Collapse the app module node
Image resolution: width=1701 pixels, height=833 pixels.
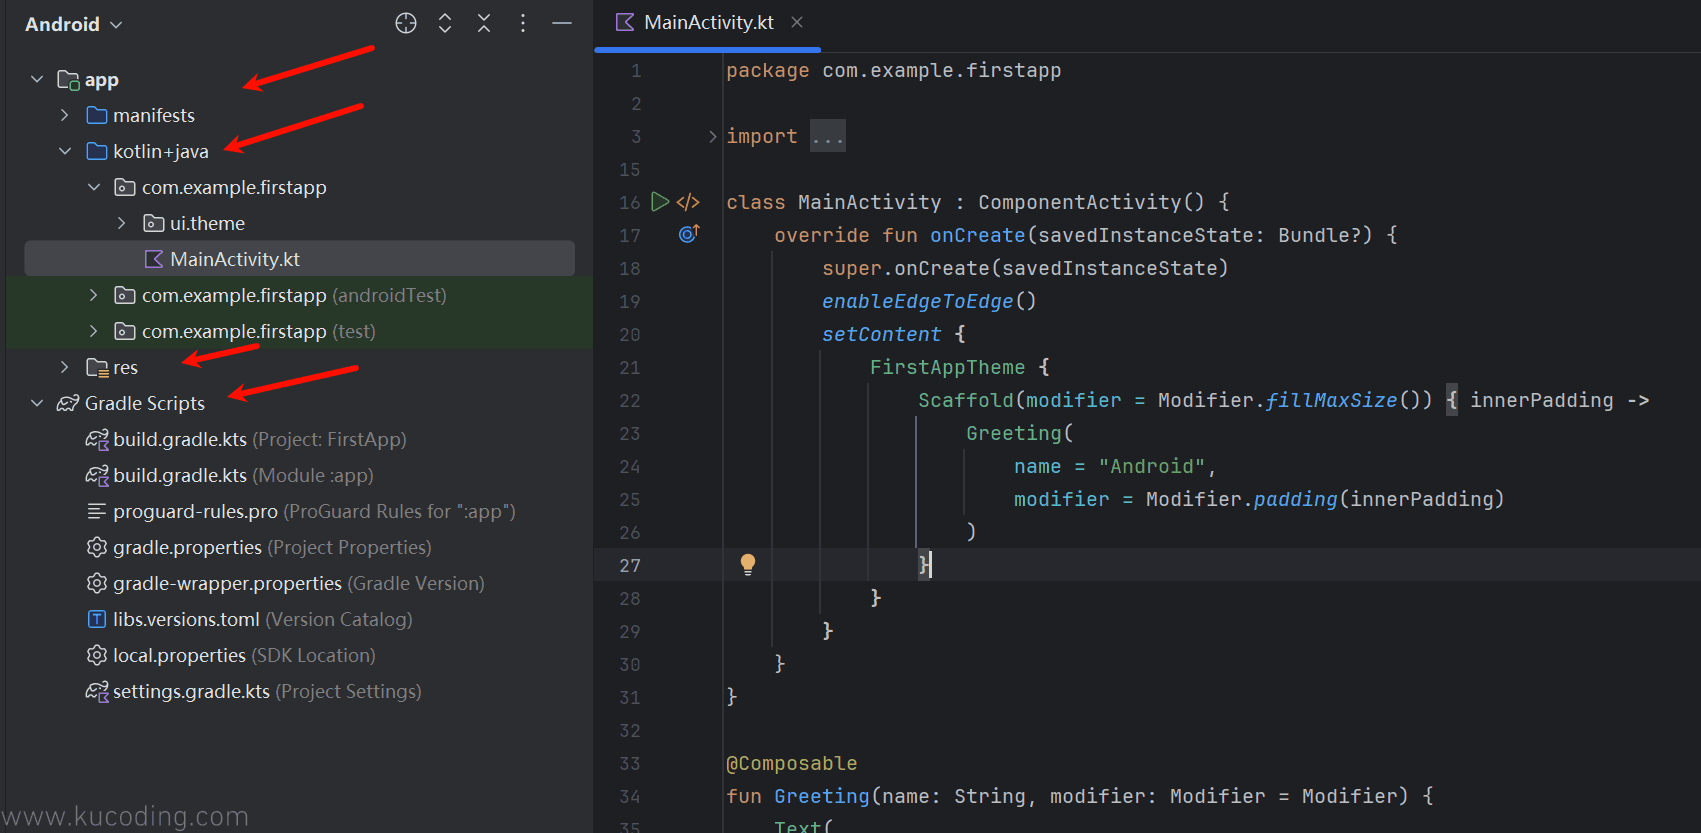(37, 79)
